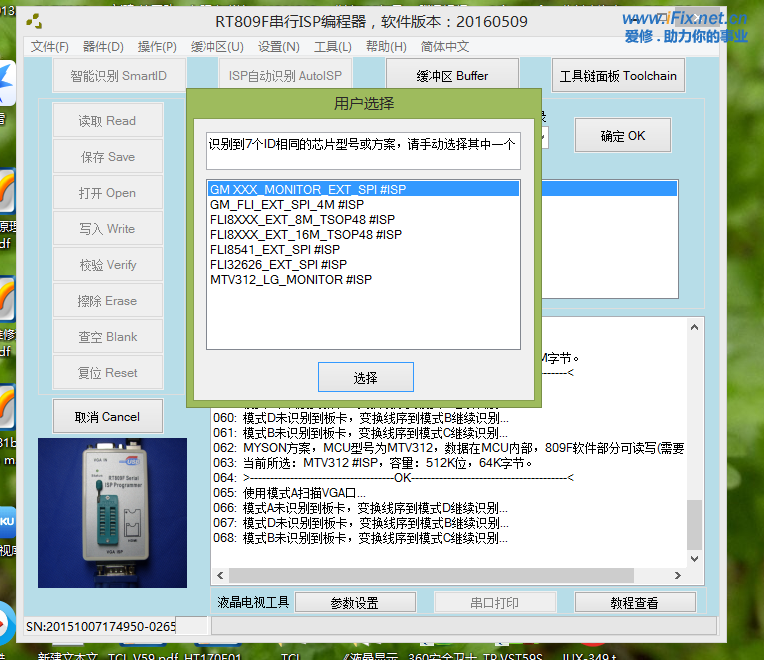Click log vertical scrollbar thumb
The image size is (764, 660).
pos(694,525)
